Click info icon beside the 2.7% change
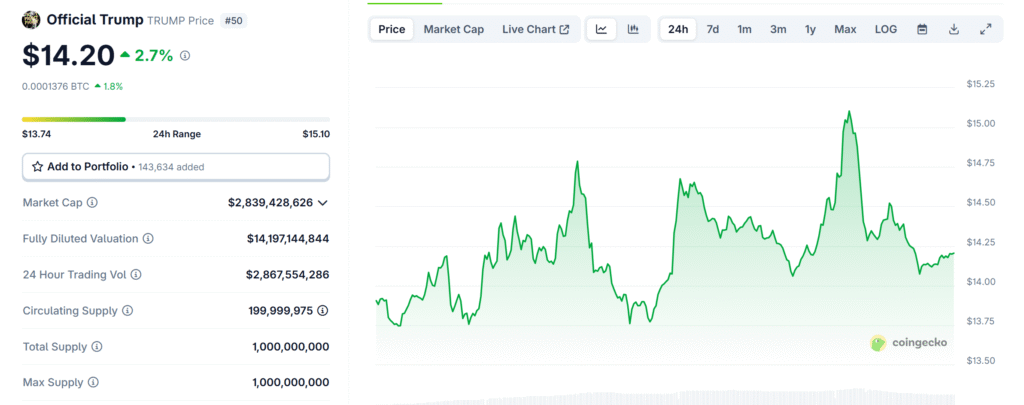Image resolution: width=1024 pixels, height=405 pixels. pos(185,56)
